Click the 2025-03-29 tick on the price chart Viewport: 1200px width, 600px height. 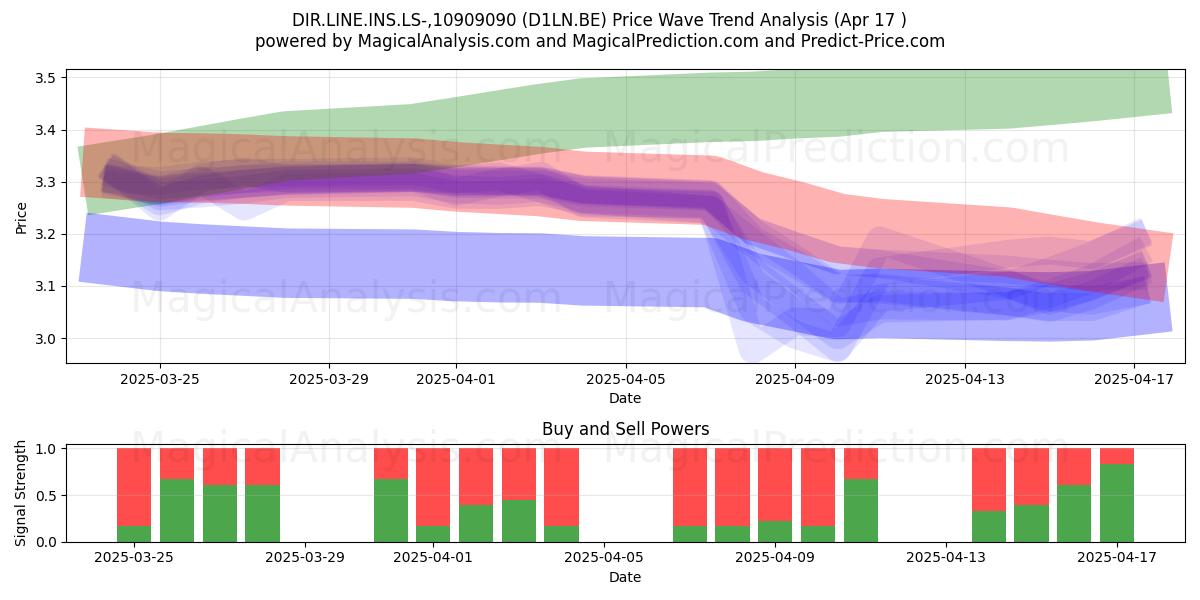coord(329,379)
